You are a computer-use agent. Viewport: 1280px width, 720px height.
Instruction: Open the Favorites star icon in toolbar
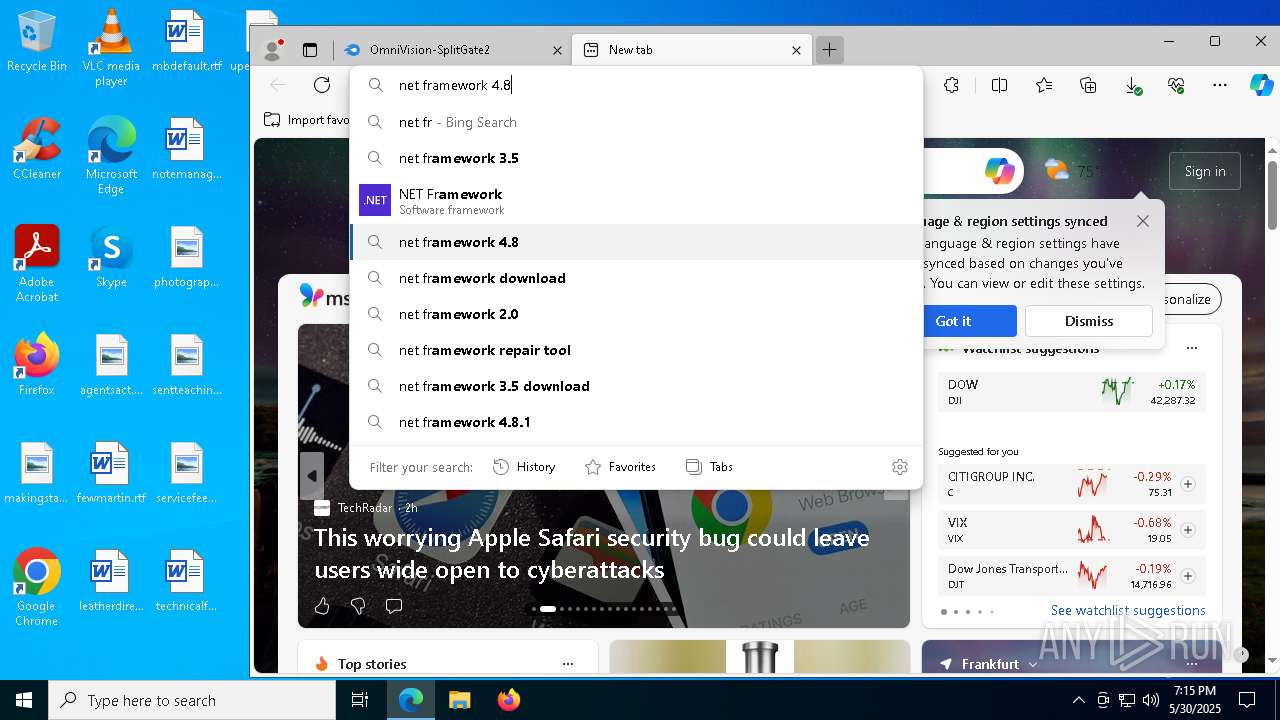coord(1044,85)
